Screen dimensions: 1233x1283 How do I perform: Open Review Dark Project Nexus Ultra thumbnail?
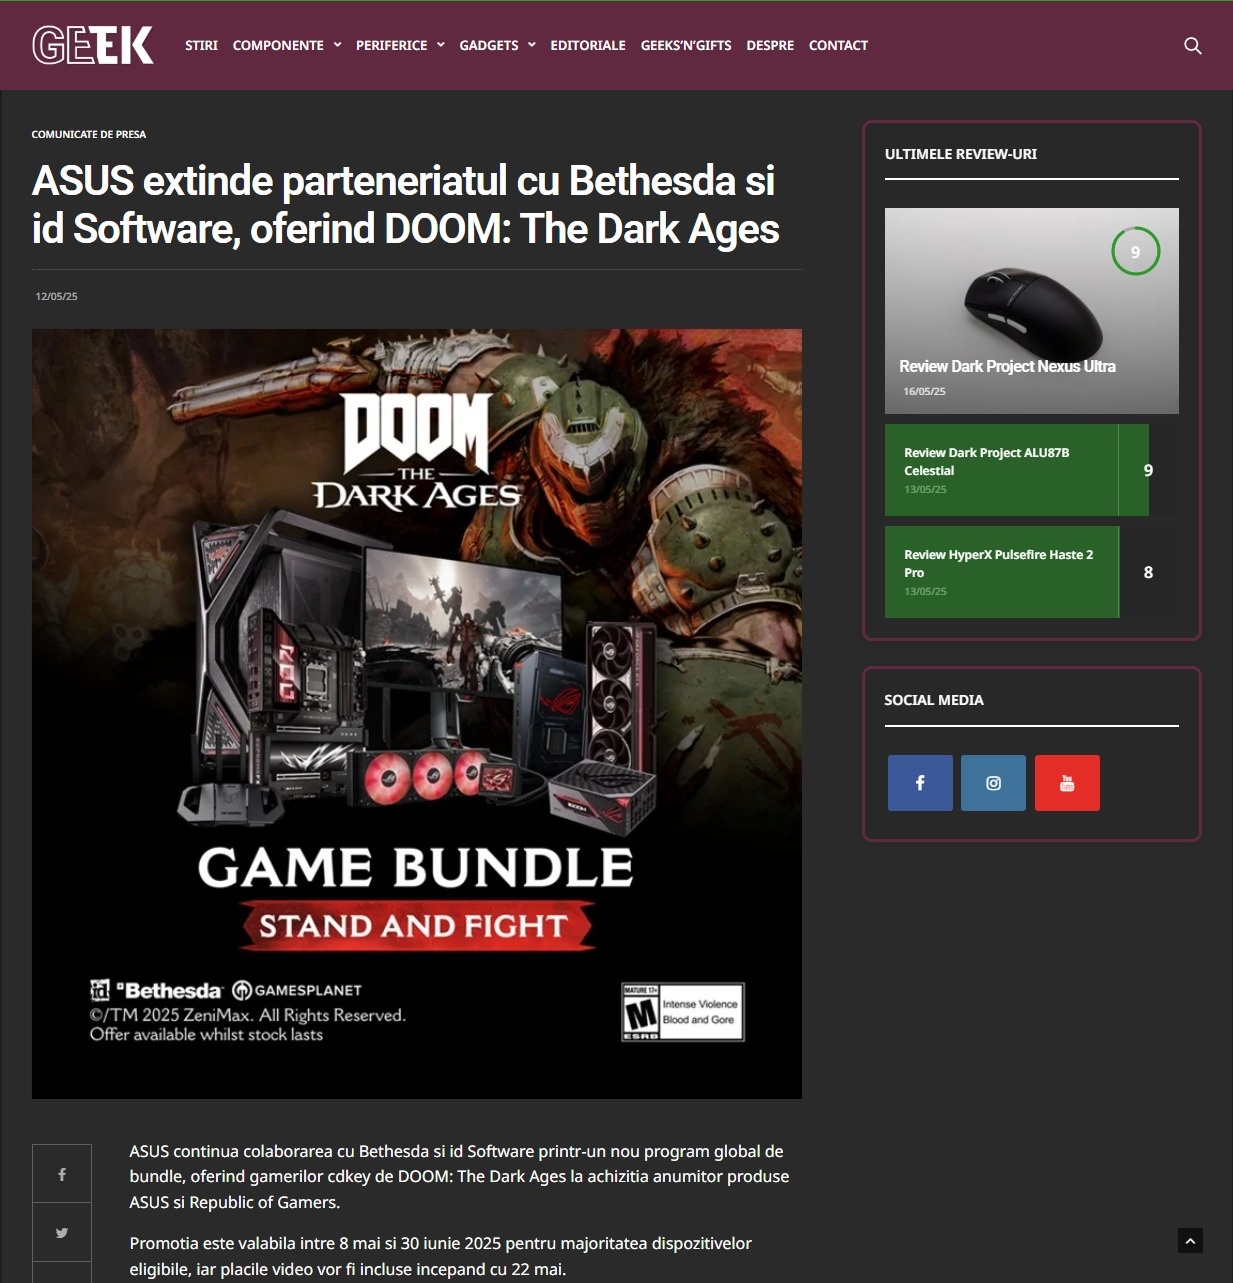pyautogui.click(x=1032, y=311)
